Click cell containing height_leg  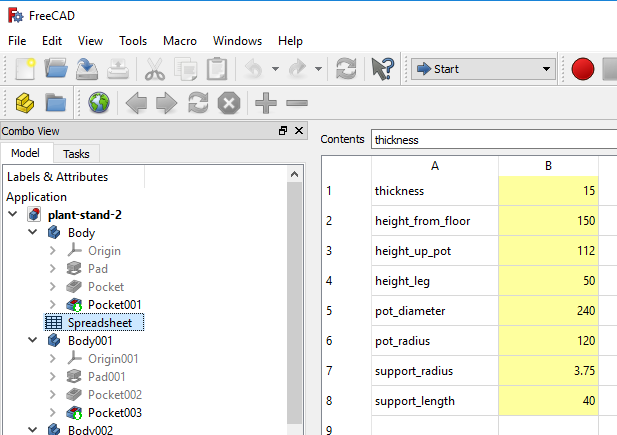coord(435,281)
